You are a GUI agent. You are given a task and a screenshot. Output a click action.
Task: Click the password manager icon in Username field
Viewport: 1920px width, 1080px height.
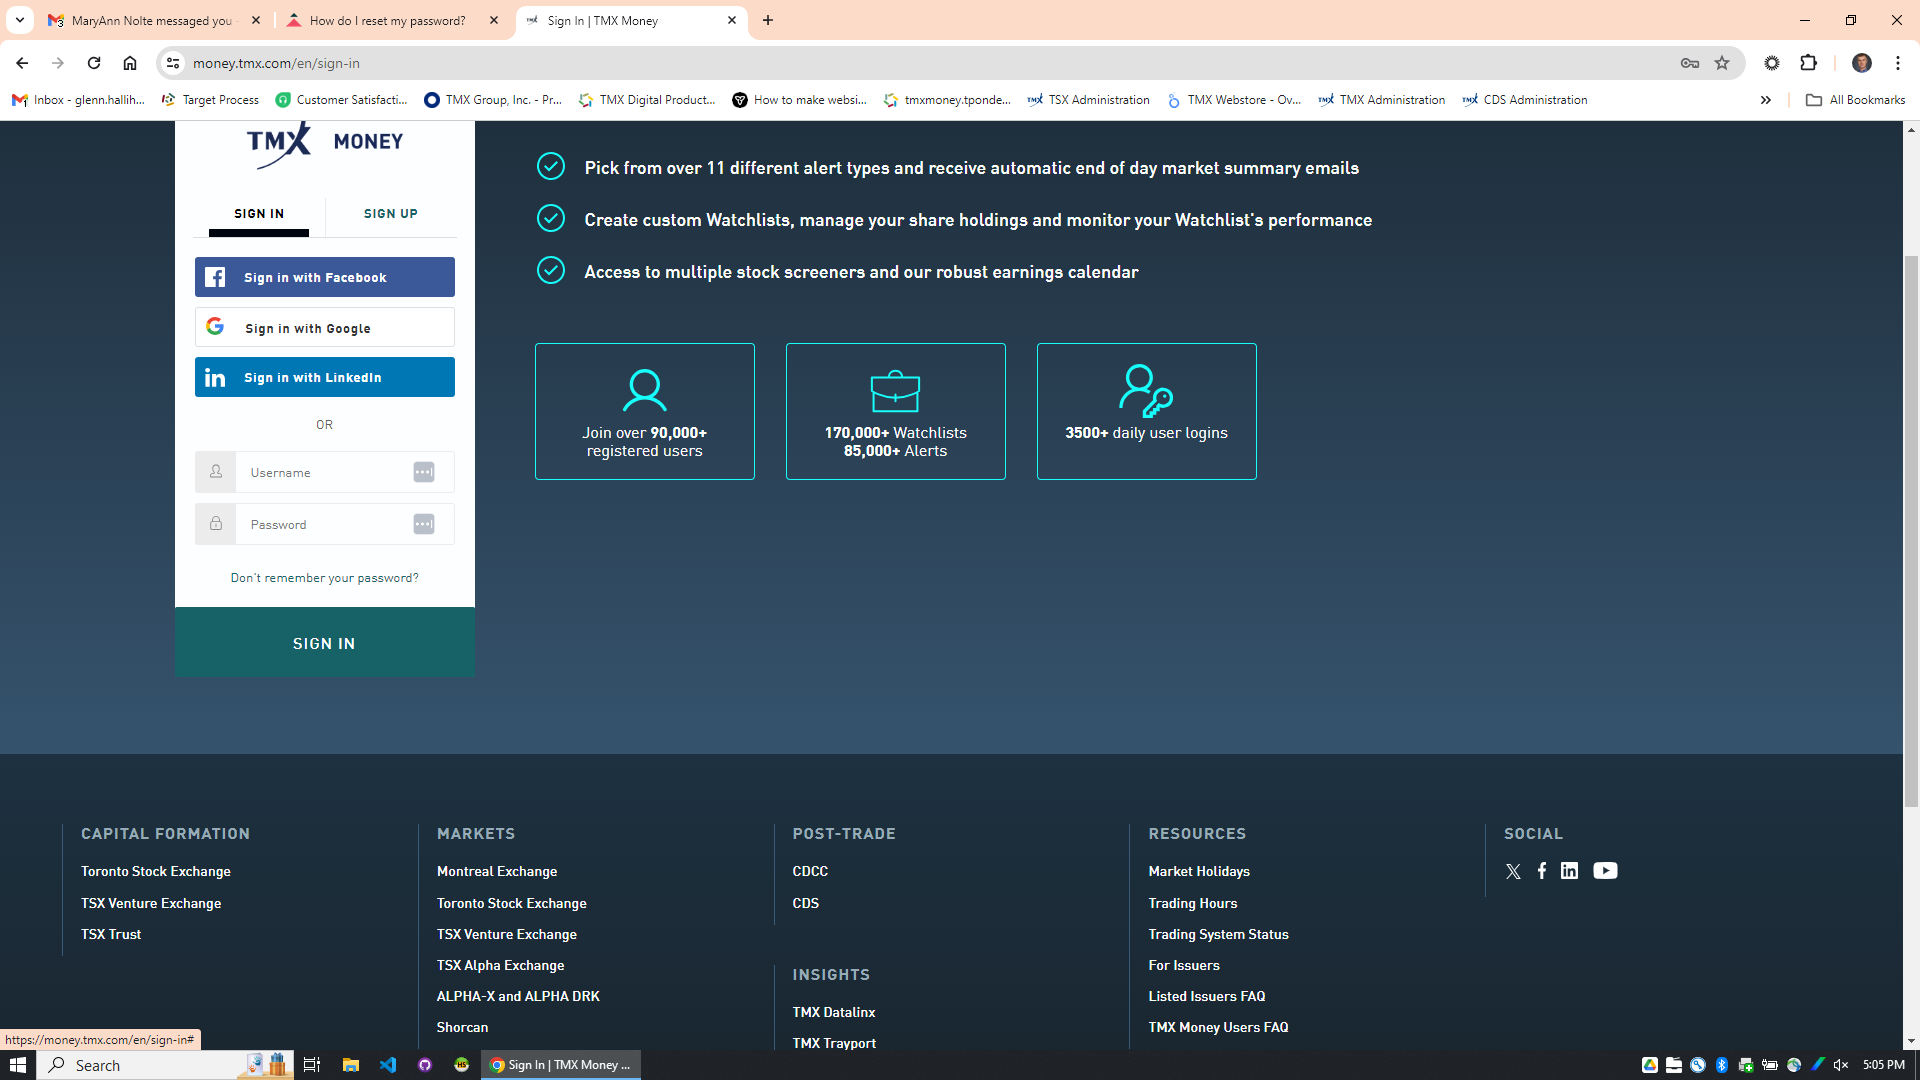pyautogui.click(x=424, y=472)
